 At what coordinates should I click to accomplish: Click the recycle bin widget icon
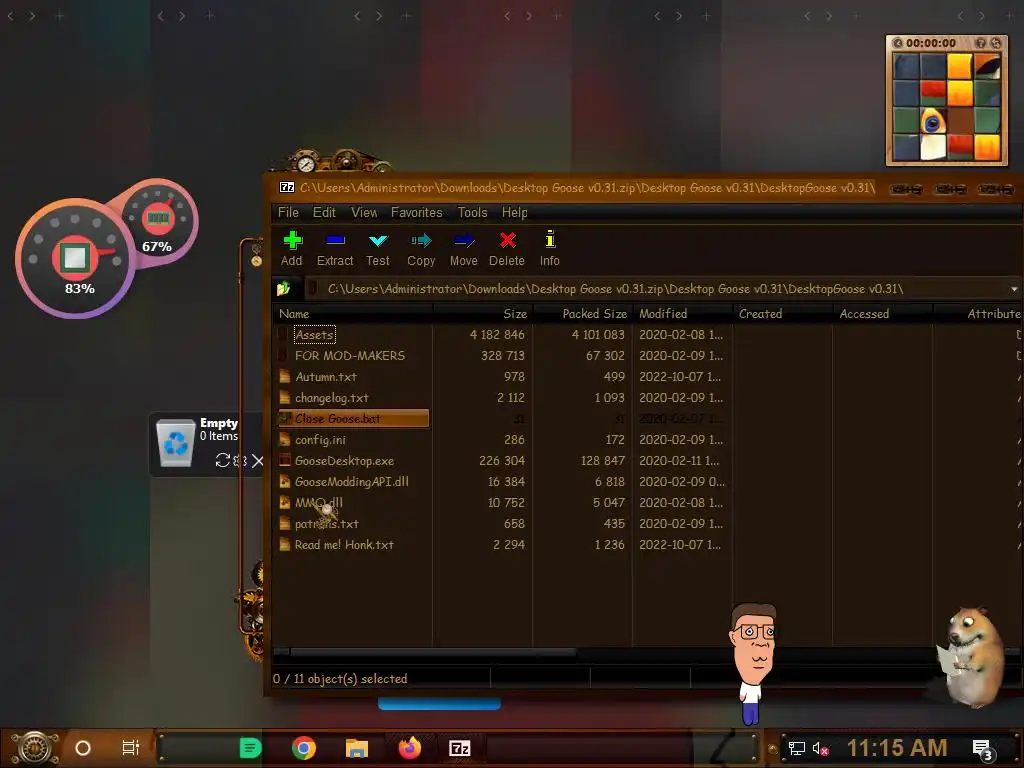[176, 443]
